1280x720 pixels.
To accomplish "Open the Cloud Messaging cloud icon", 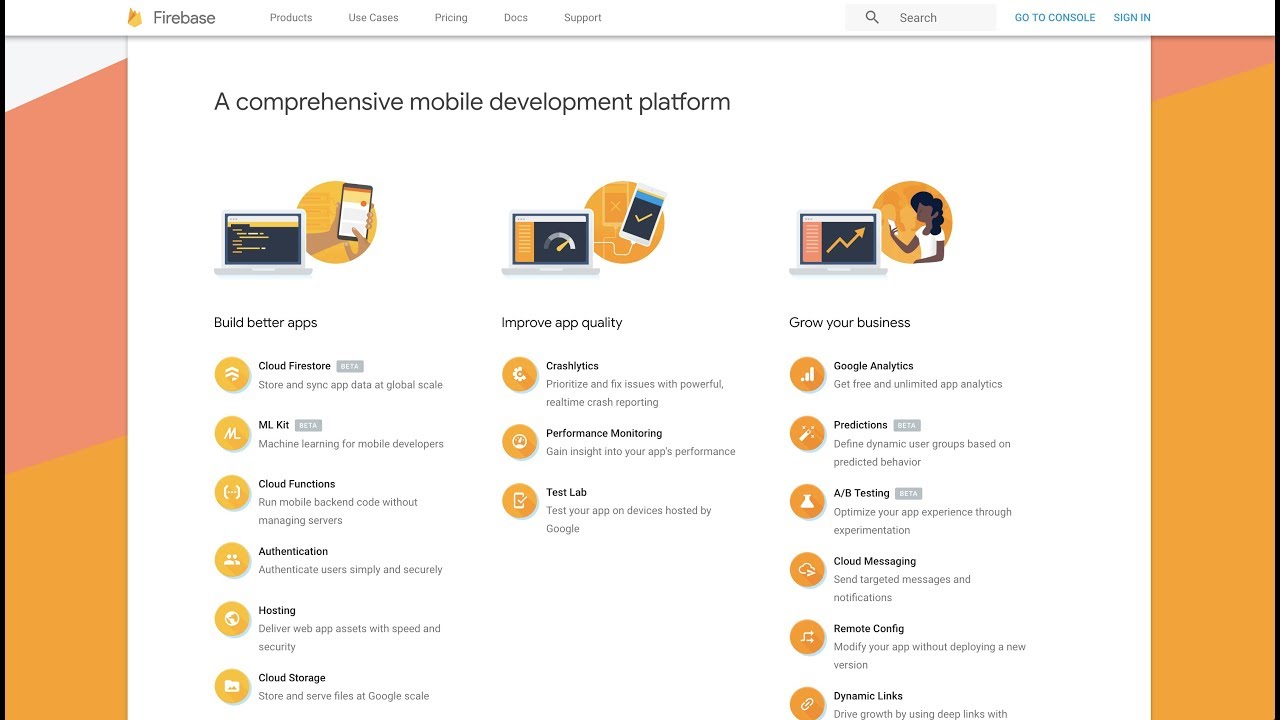I will [807, 570].
